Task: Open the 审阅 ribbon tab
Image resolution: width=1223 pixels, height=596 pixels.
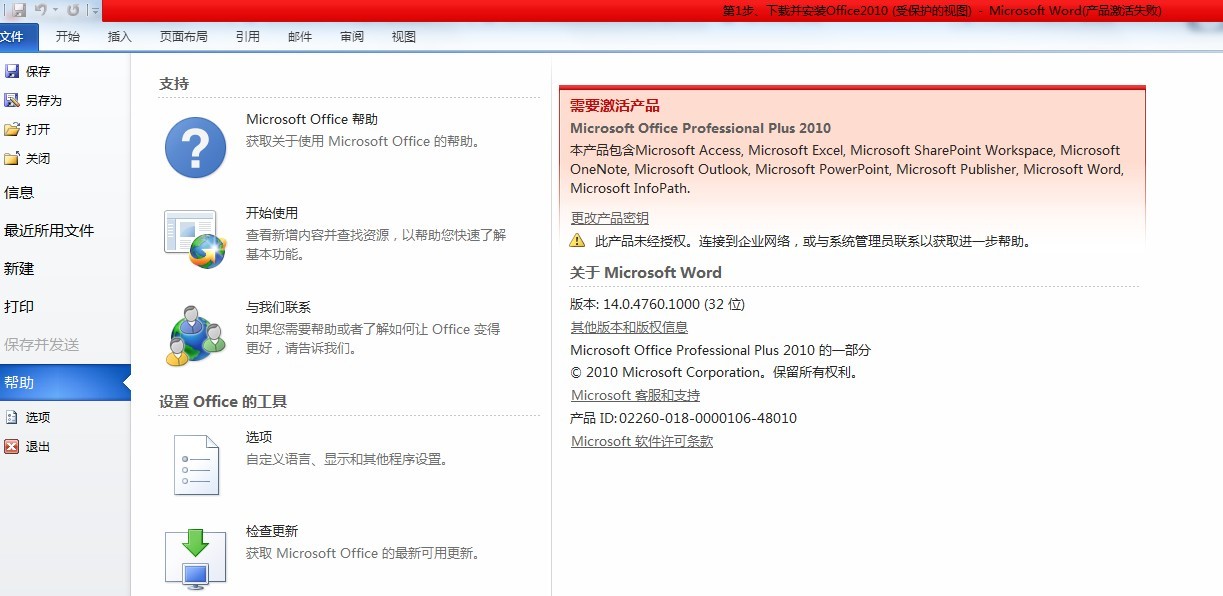Action: coord(351,36)
